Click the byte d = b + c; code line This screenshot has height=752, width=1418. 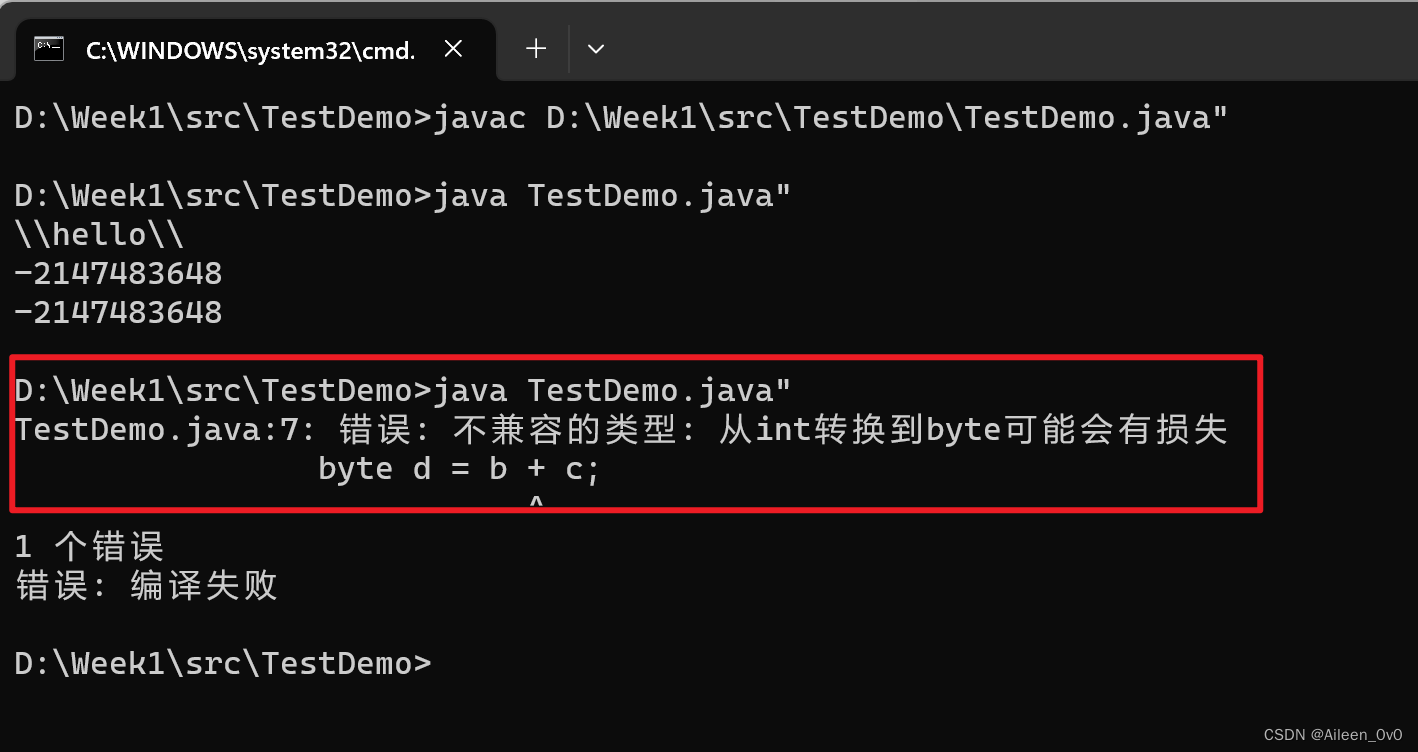458,468
